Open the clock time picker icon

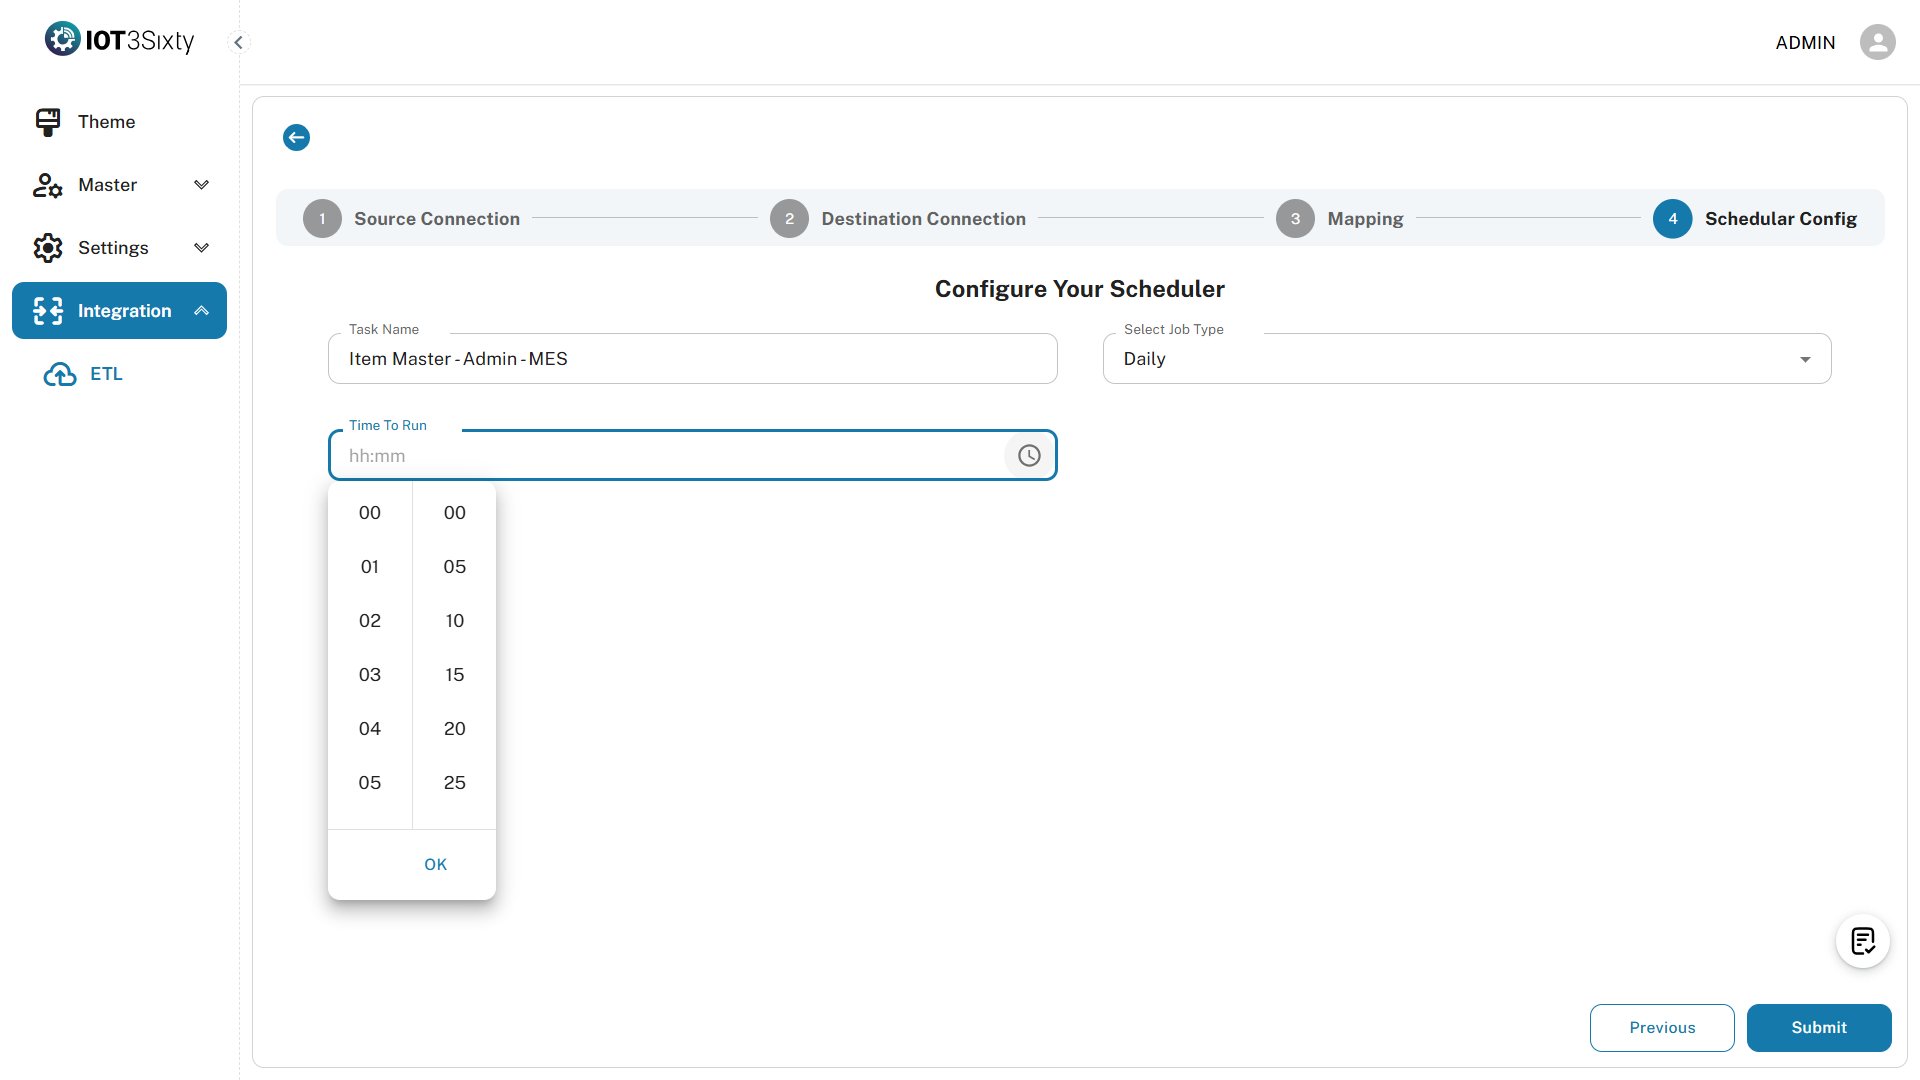click(1029, 456)
